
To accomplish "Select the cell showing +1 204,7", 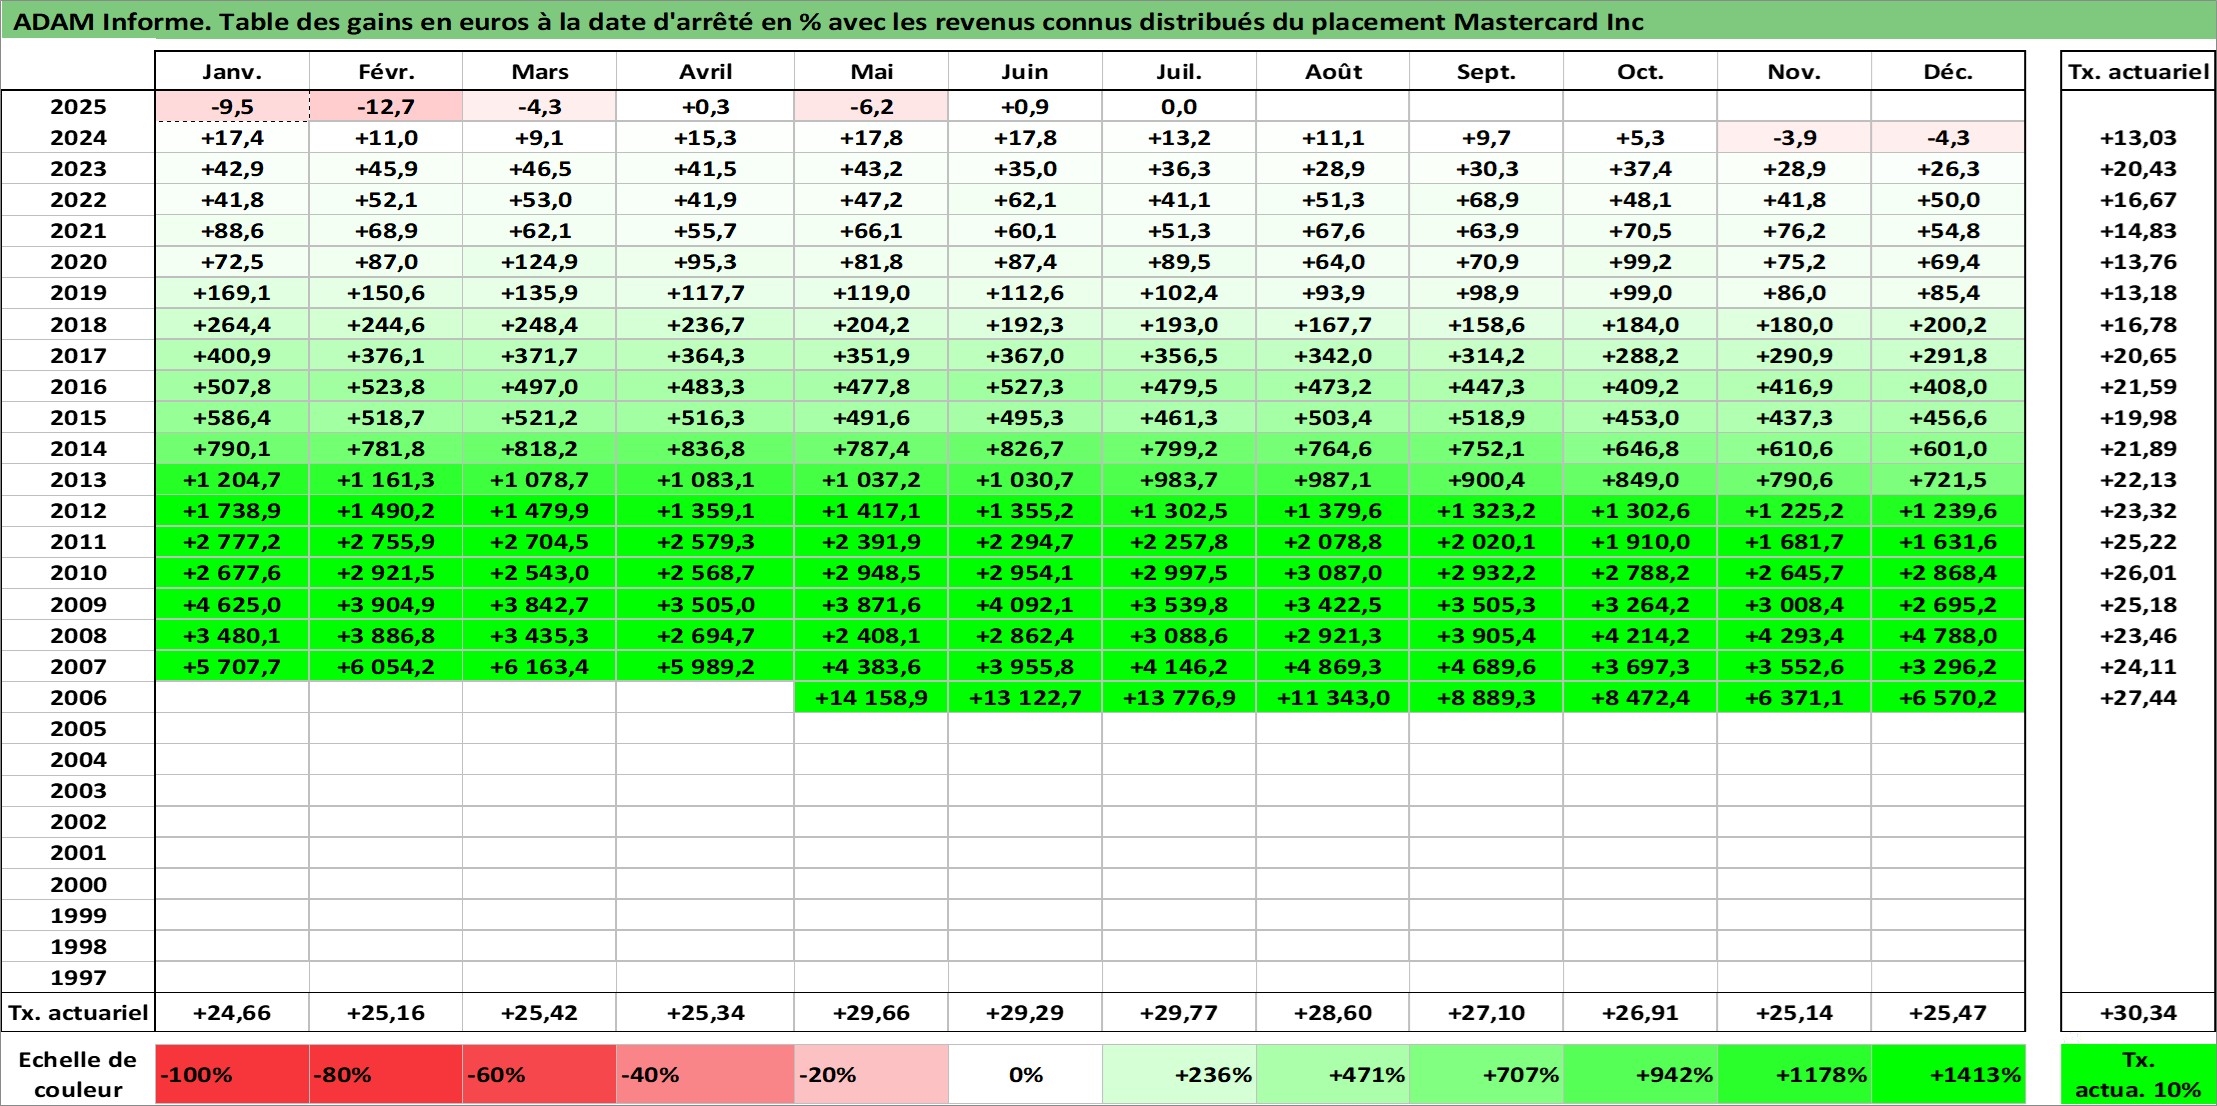I will click(x=232, y=480).
